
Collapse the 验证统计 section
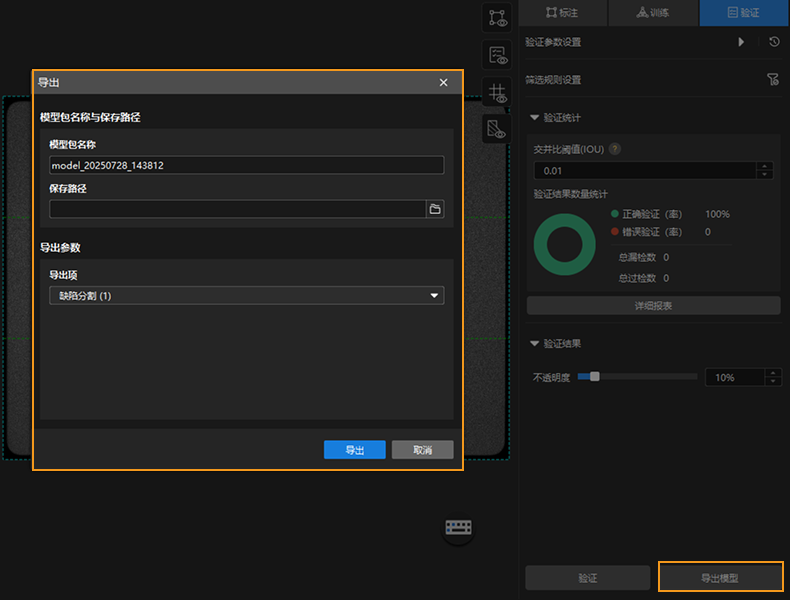tap(535, 118)
